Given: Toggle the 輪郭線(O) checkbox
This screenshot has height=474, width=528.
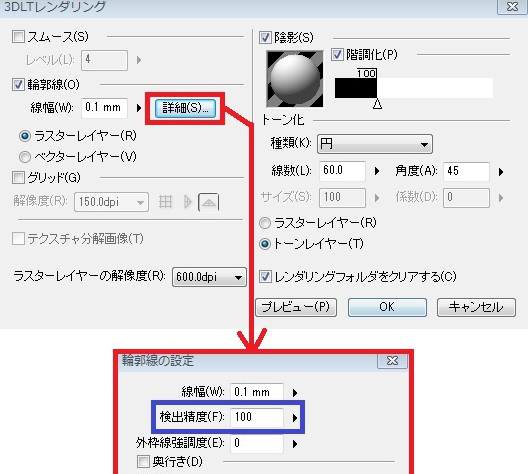Looking at the screenshot, I should (x=18, y=84).
